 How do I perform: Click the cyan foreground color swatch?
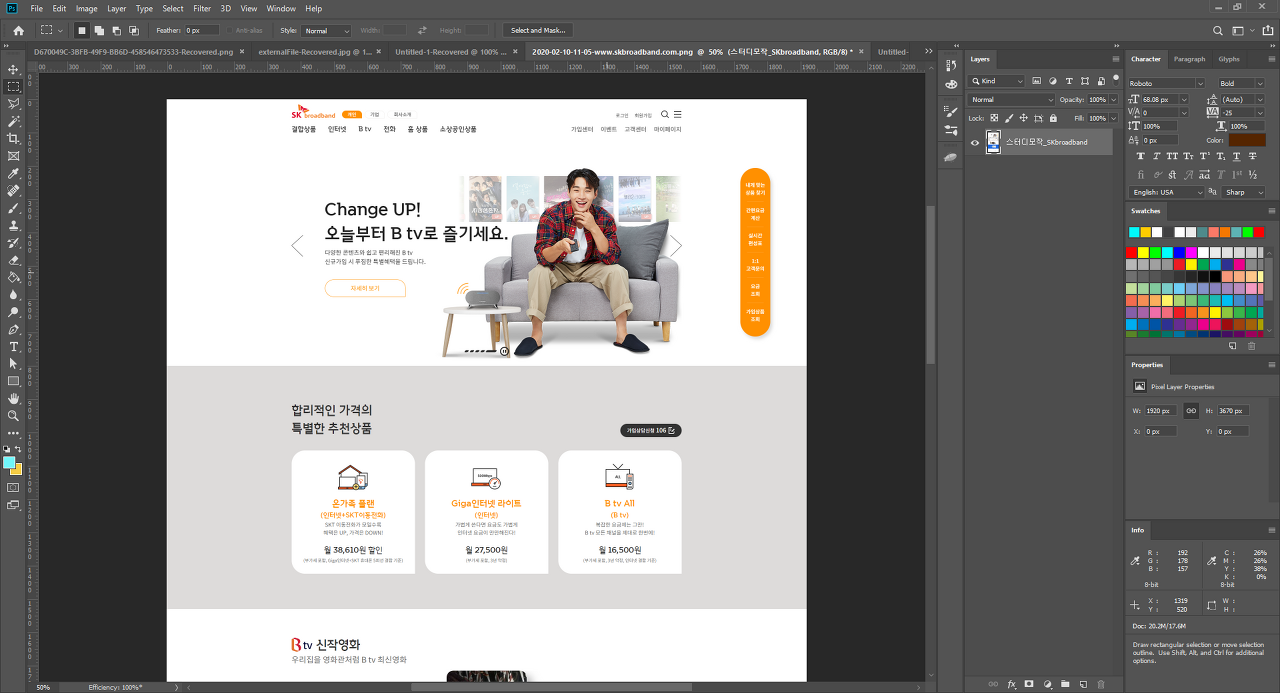point(9,462)
